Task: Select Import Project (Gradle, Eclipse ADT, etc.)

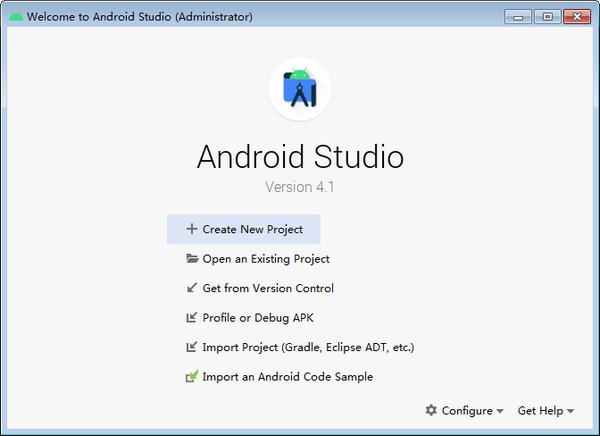Action: tap(308, 347)
